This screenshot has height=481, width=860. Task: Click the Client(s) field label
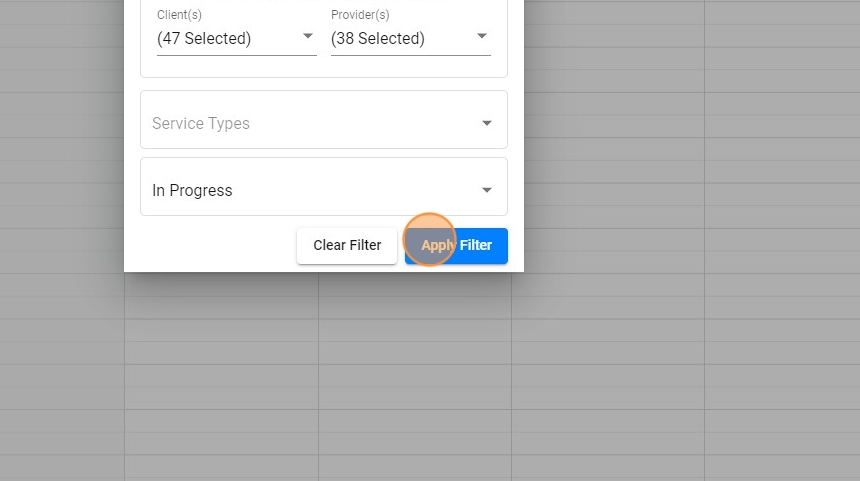coord(179,15)
